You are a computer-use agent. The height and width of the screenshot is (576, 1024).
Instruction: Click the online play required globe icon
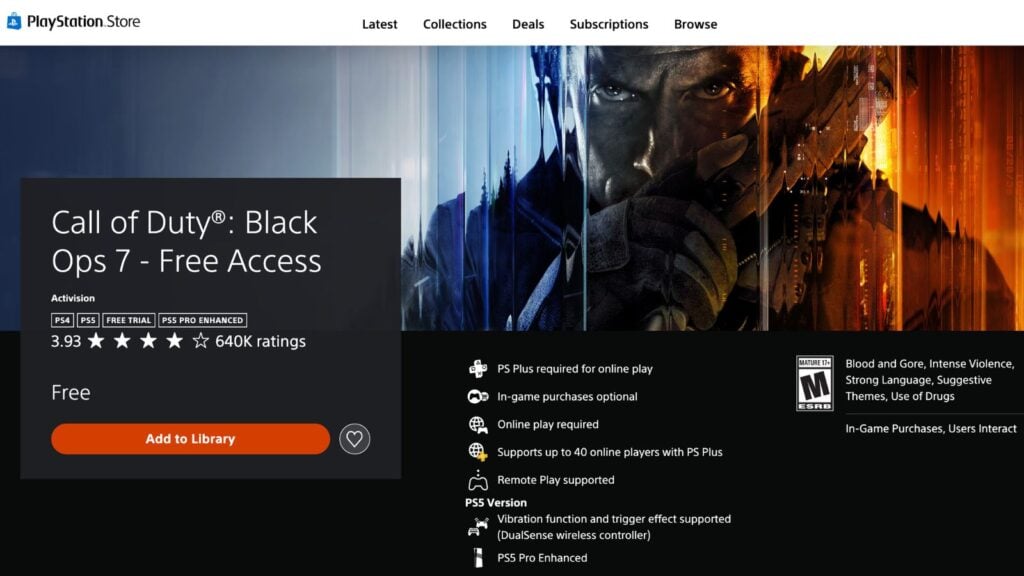478,425
